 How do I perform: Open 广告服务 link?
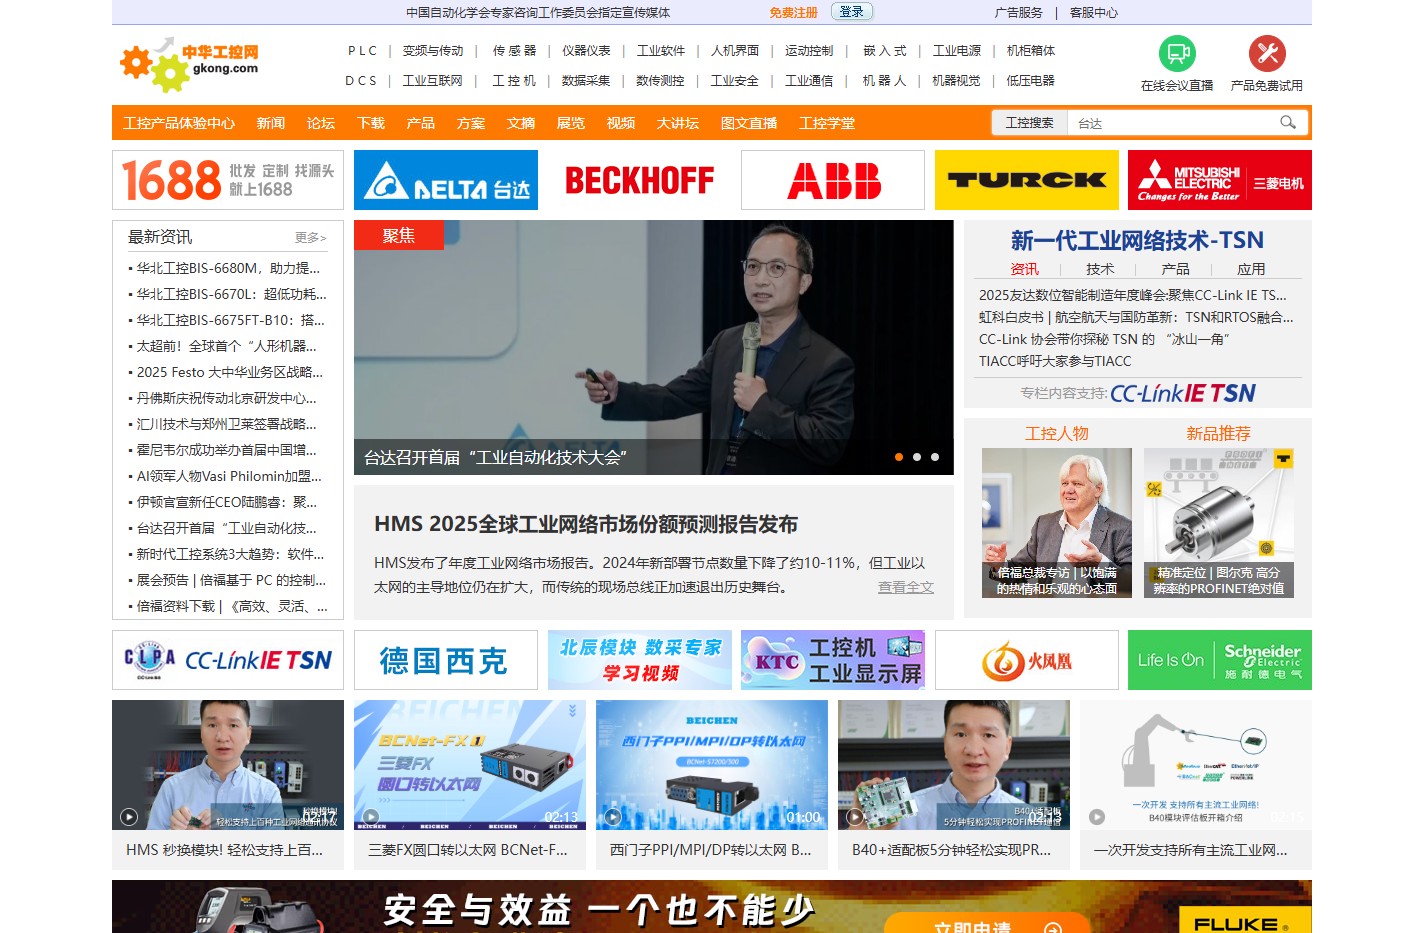tap(1019, 13)
